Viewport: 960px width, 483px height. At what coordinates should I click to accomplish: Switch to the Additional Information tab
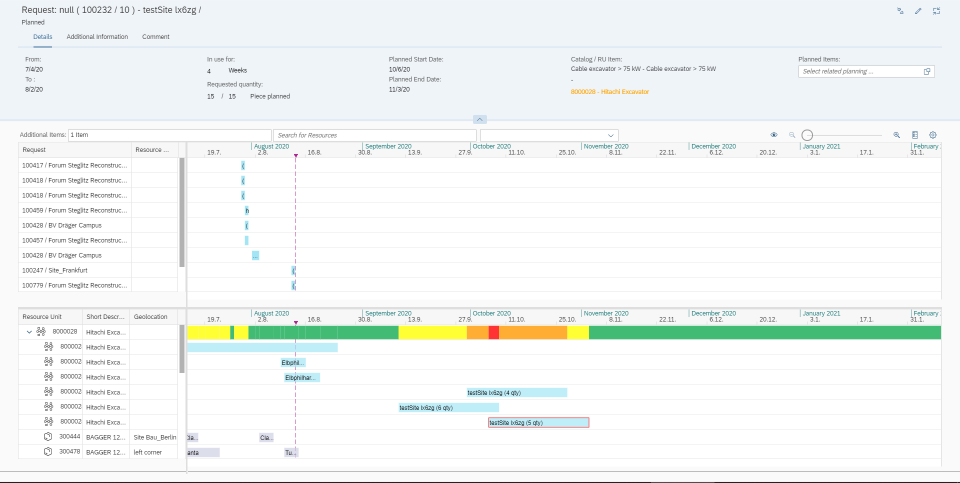(97, 37)
